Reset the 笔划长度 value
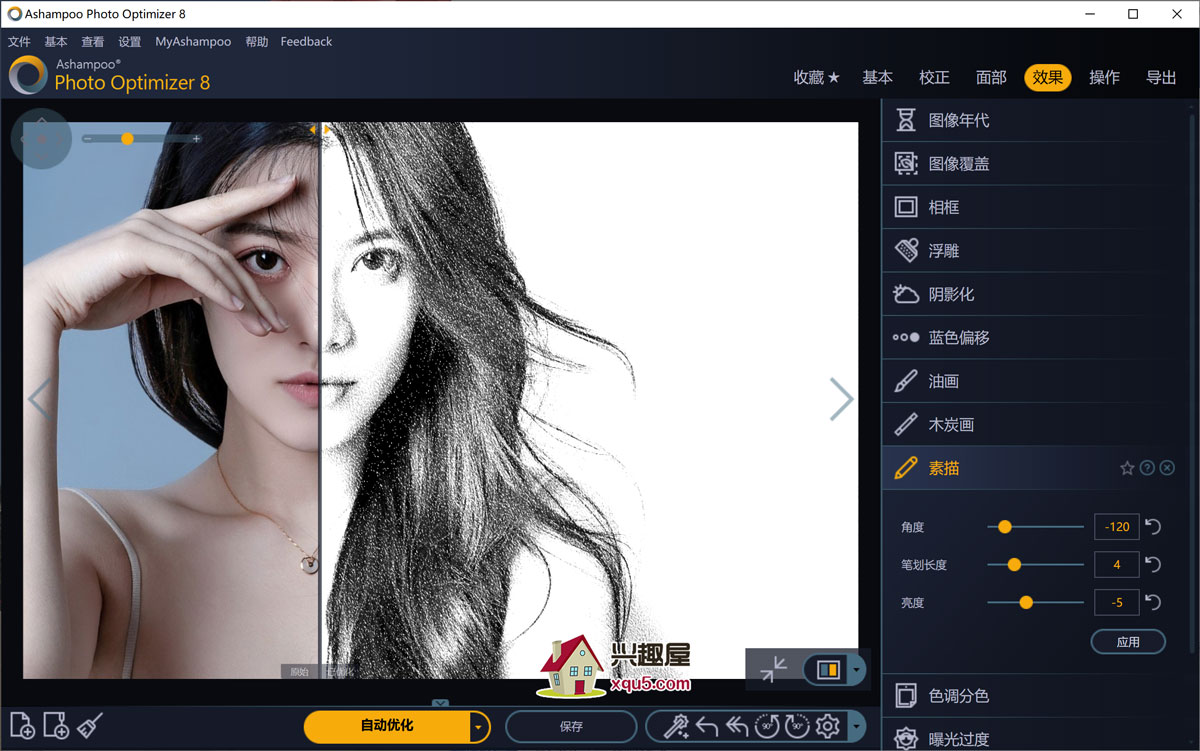 coord(1153,564)
